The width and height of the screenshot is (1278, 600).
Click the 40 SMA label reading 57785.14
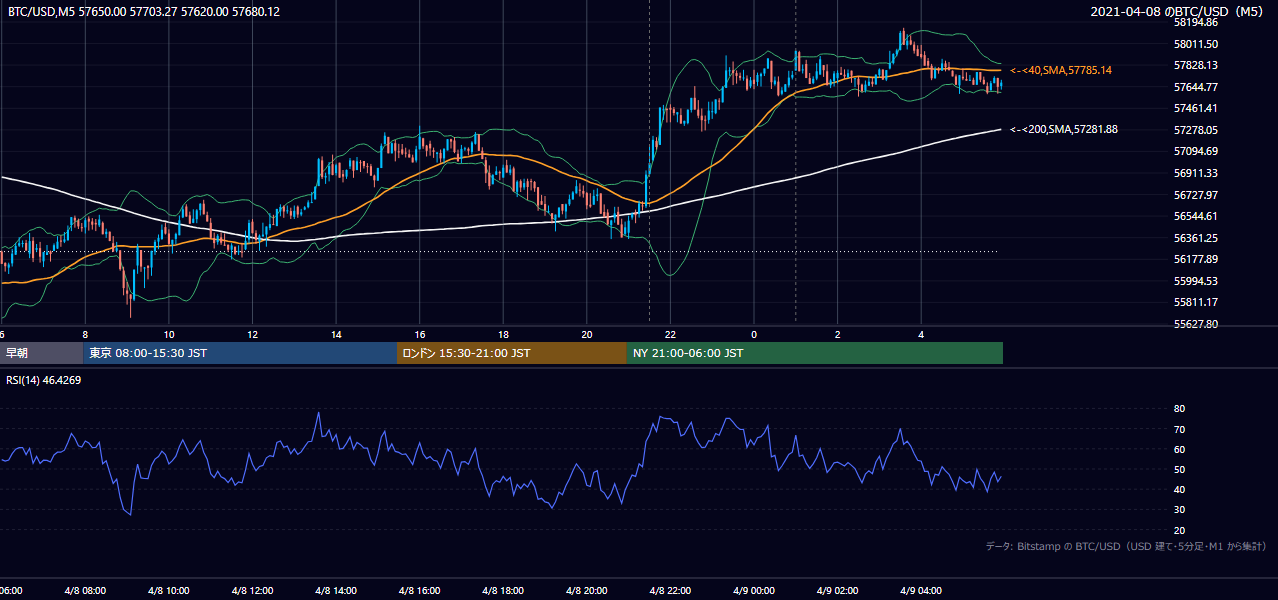[1061, 70]
